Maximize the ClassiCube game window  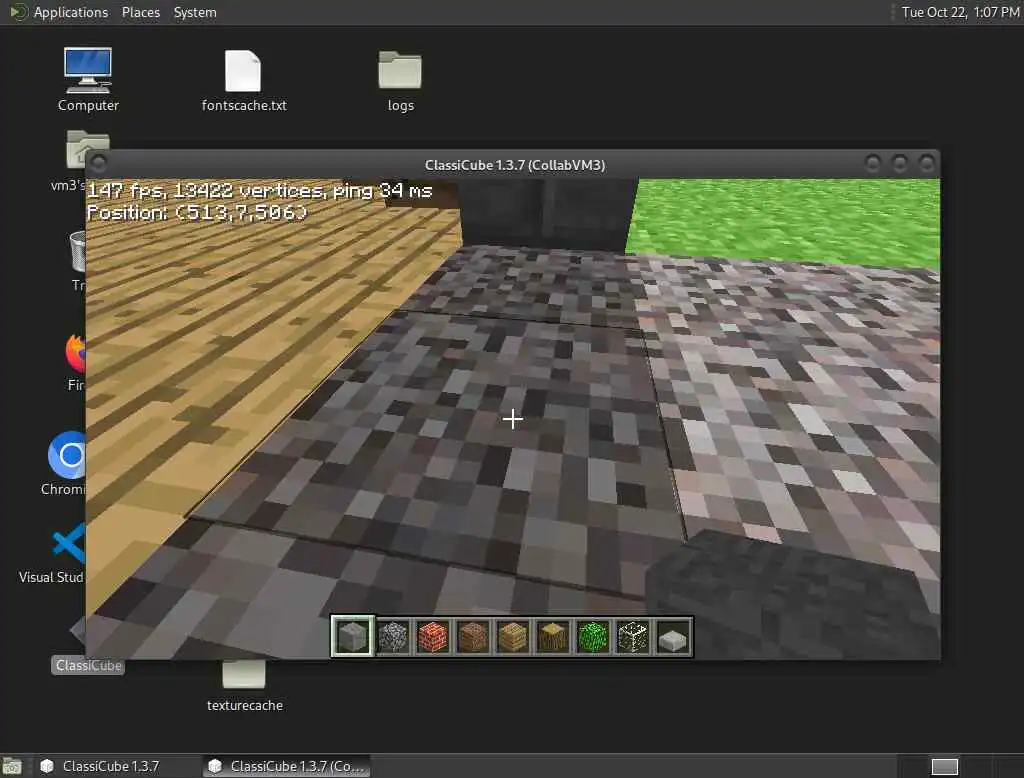click(x=899, y=163)
